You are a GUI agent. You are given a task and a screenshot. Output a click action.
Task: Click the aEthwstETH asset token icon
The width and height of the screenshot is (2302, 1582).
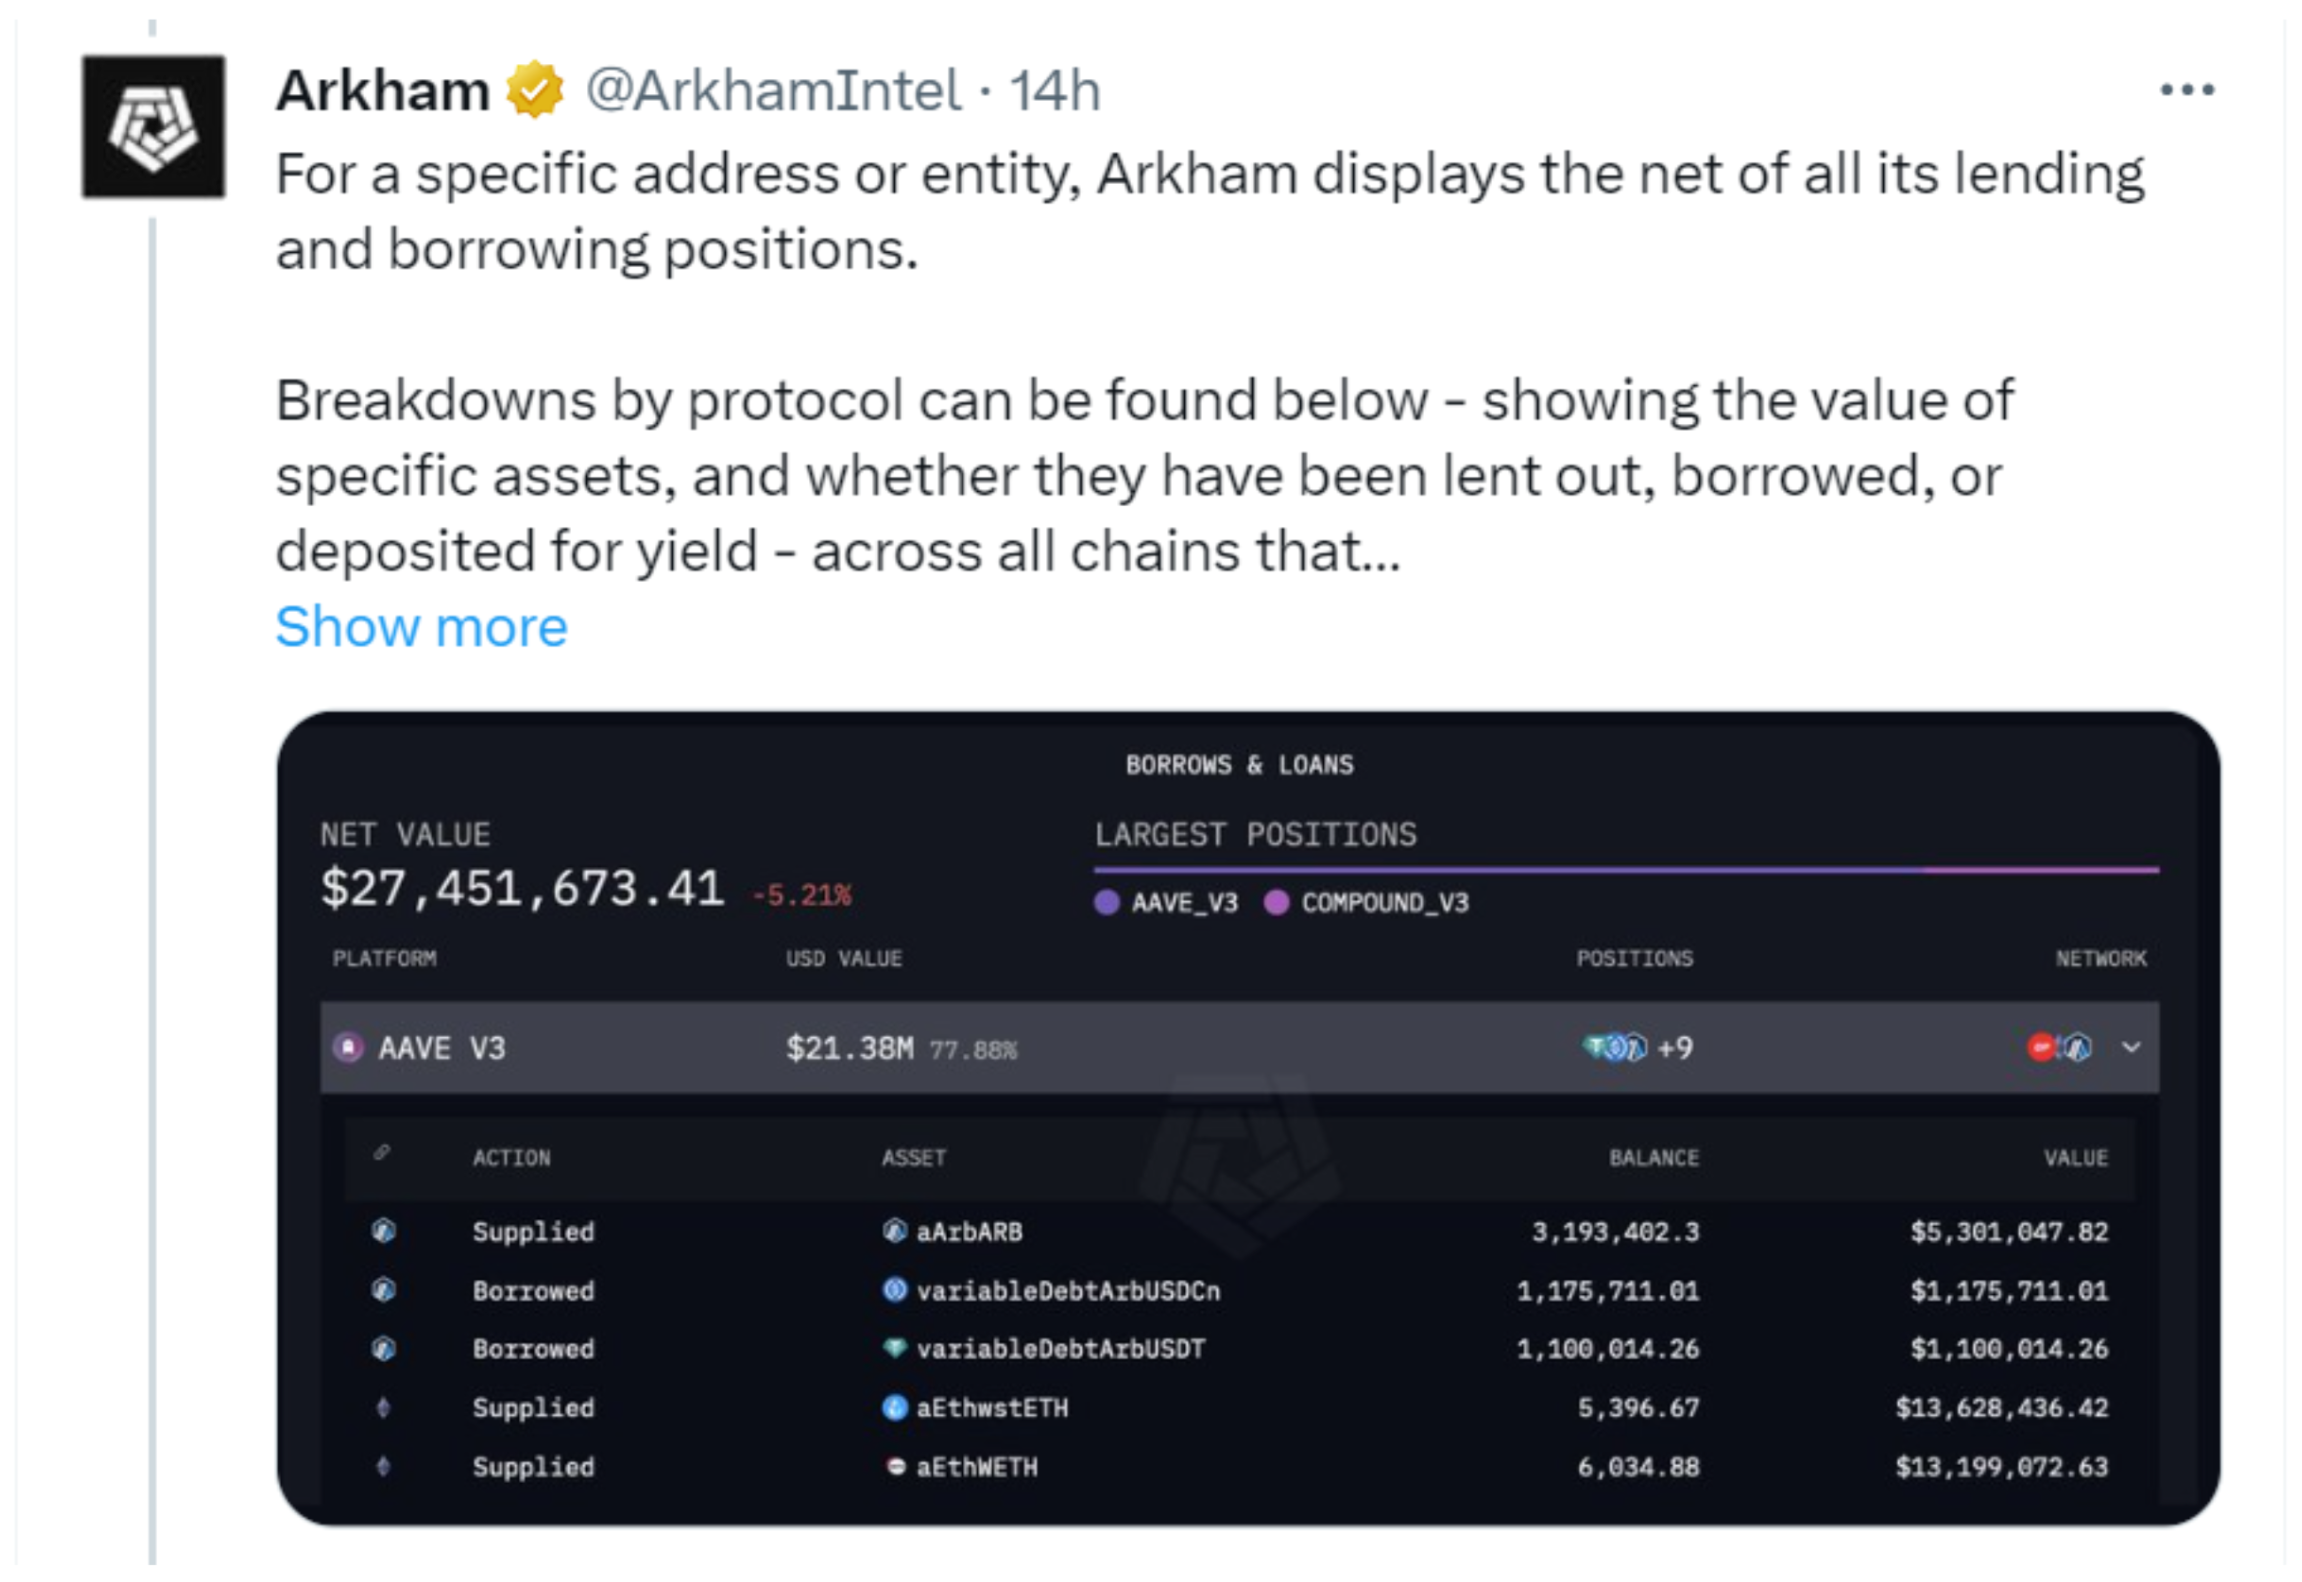pyautogui.click(x=894, y=1407)
